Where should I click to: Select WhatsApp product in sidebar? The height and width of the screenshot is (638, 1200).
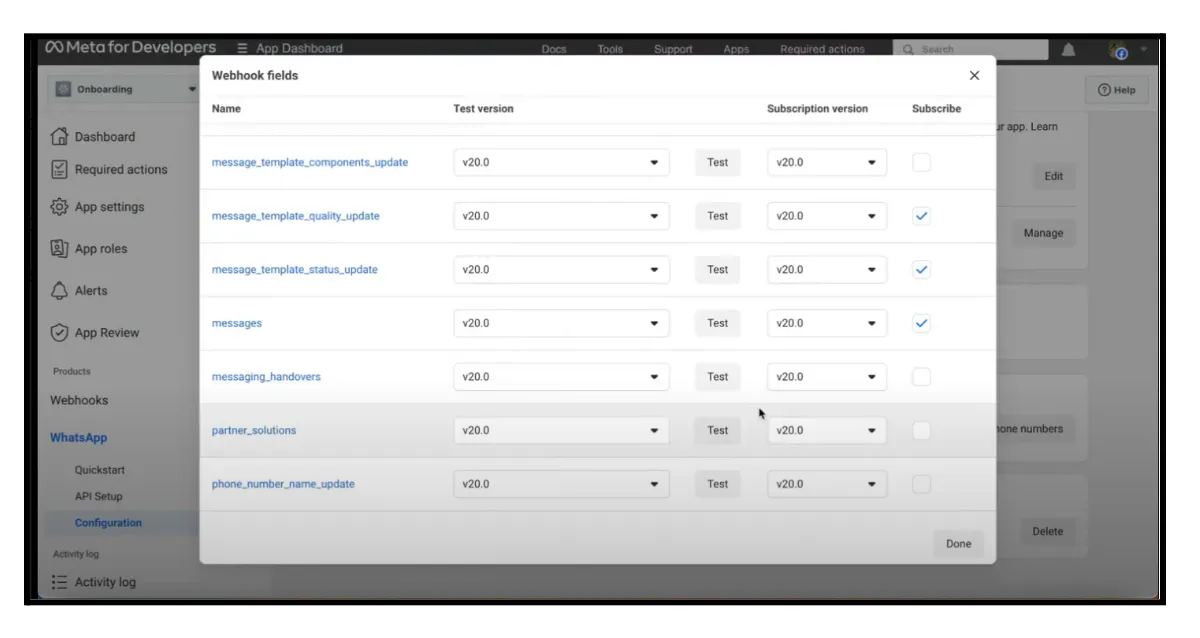[x=78, y=438]
